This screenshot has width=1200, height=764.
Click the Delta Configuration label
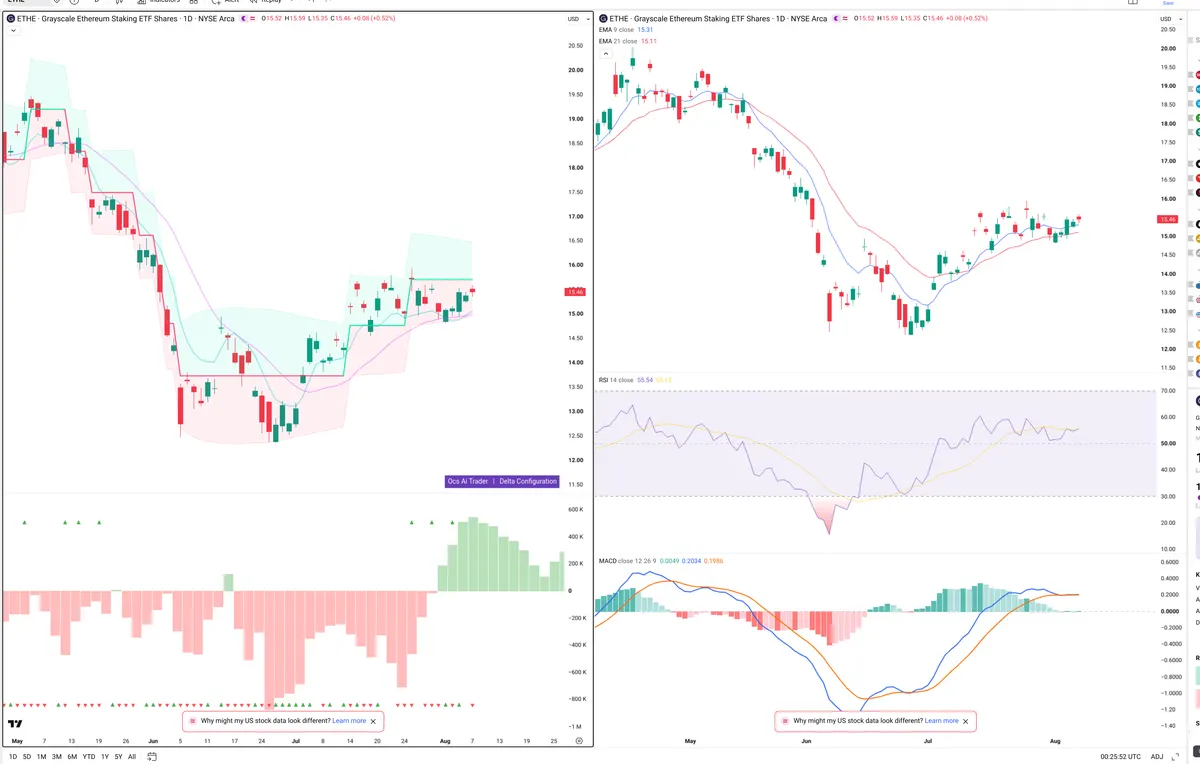528,481
